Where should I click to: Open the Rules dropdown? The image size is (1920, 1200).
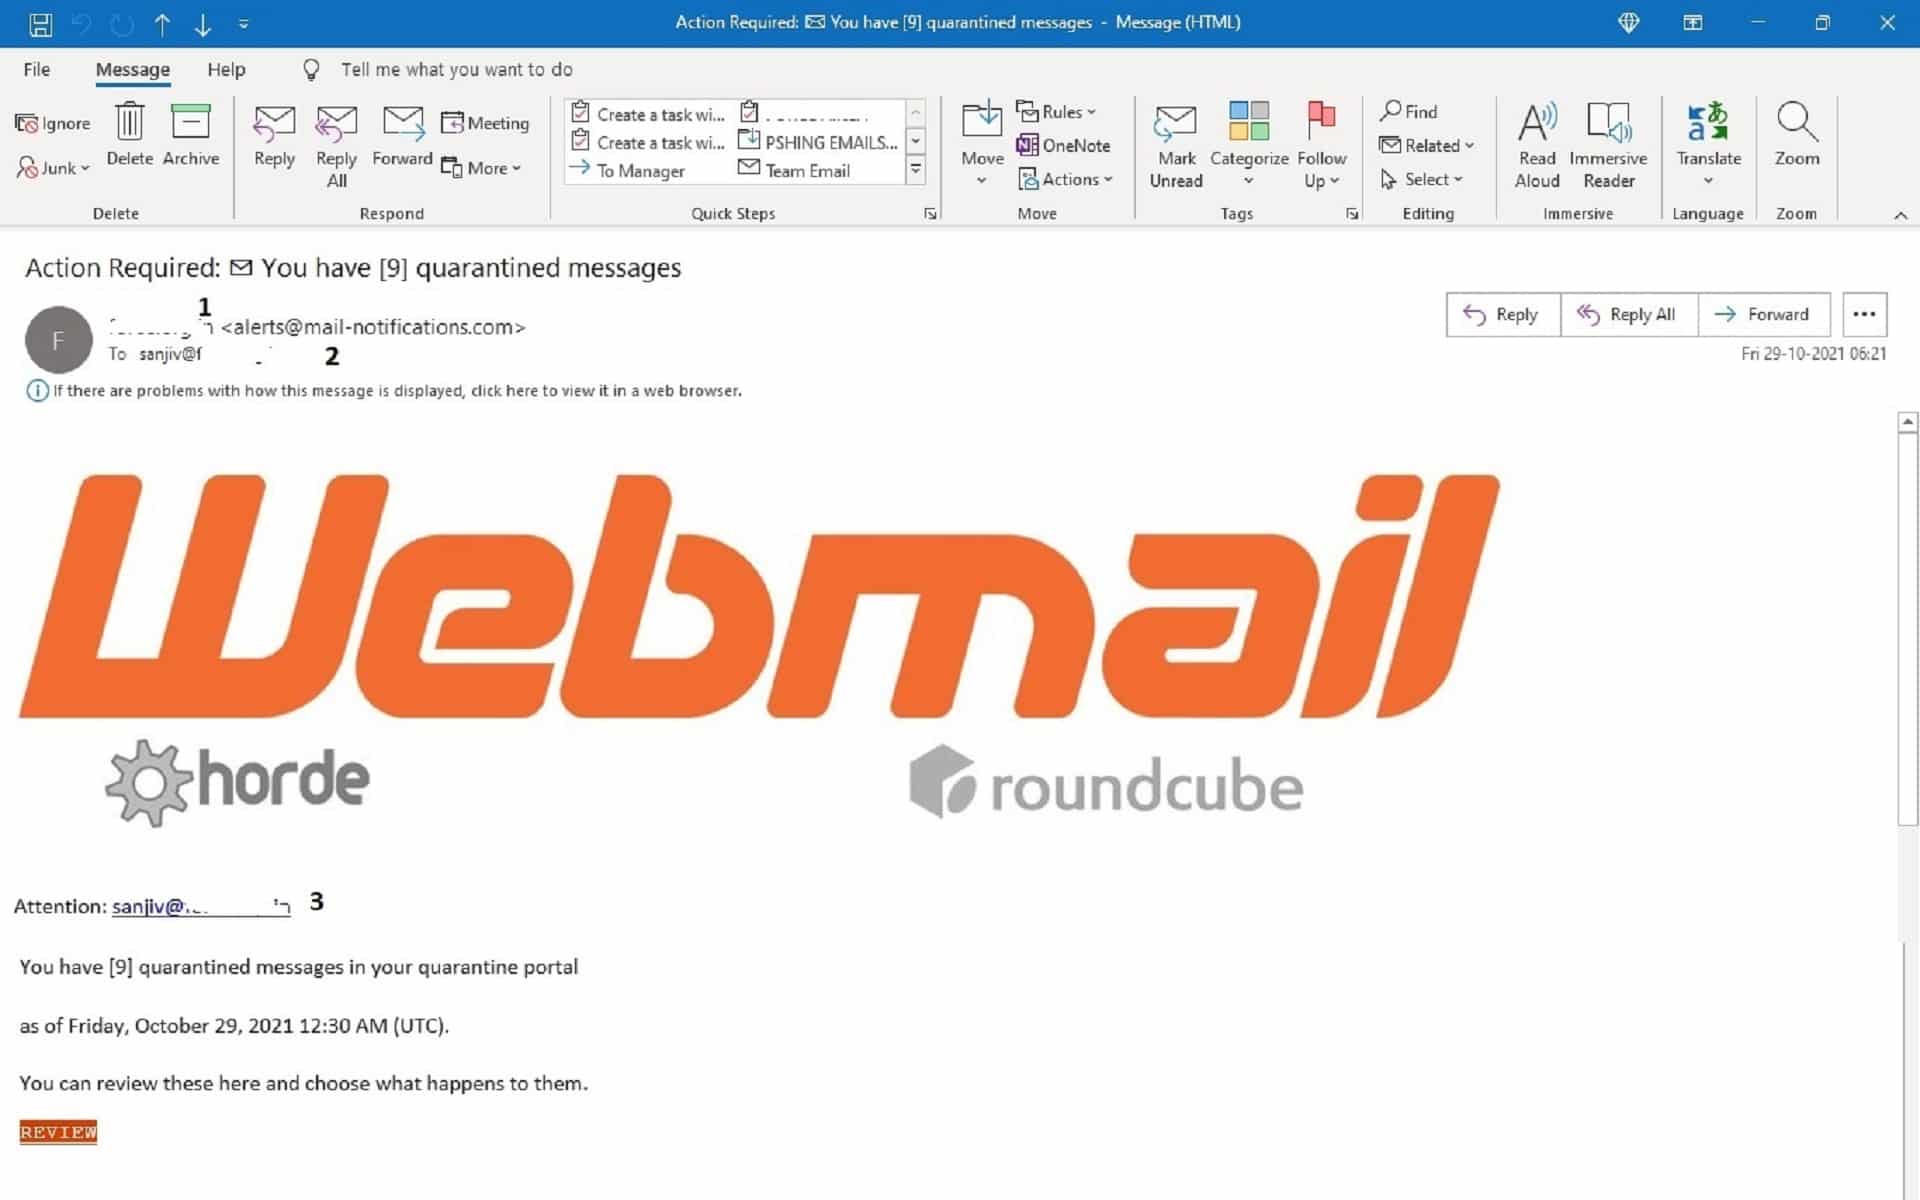[1057, 111]
